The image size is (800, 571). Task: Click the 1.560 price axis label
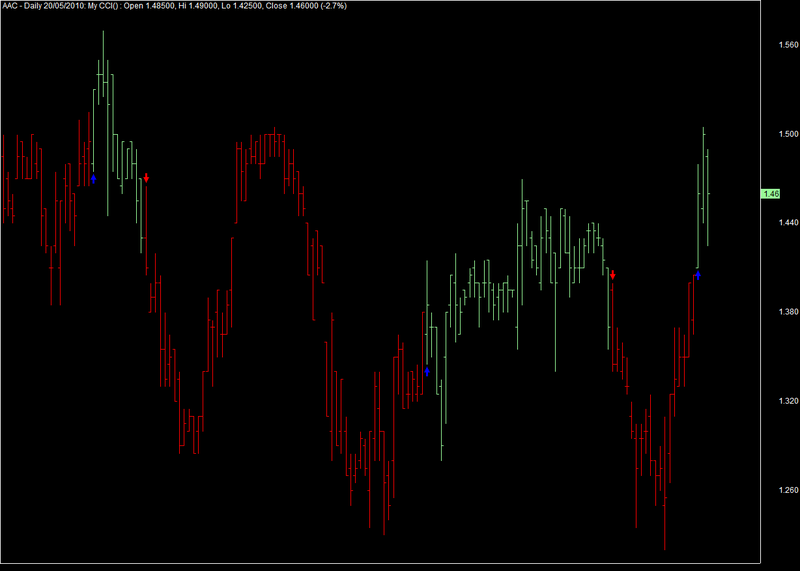click(x=788, y=45)
